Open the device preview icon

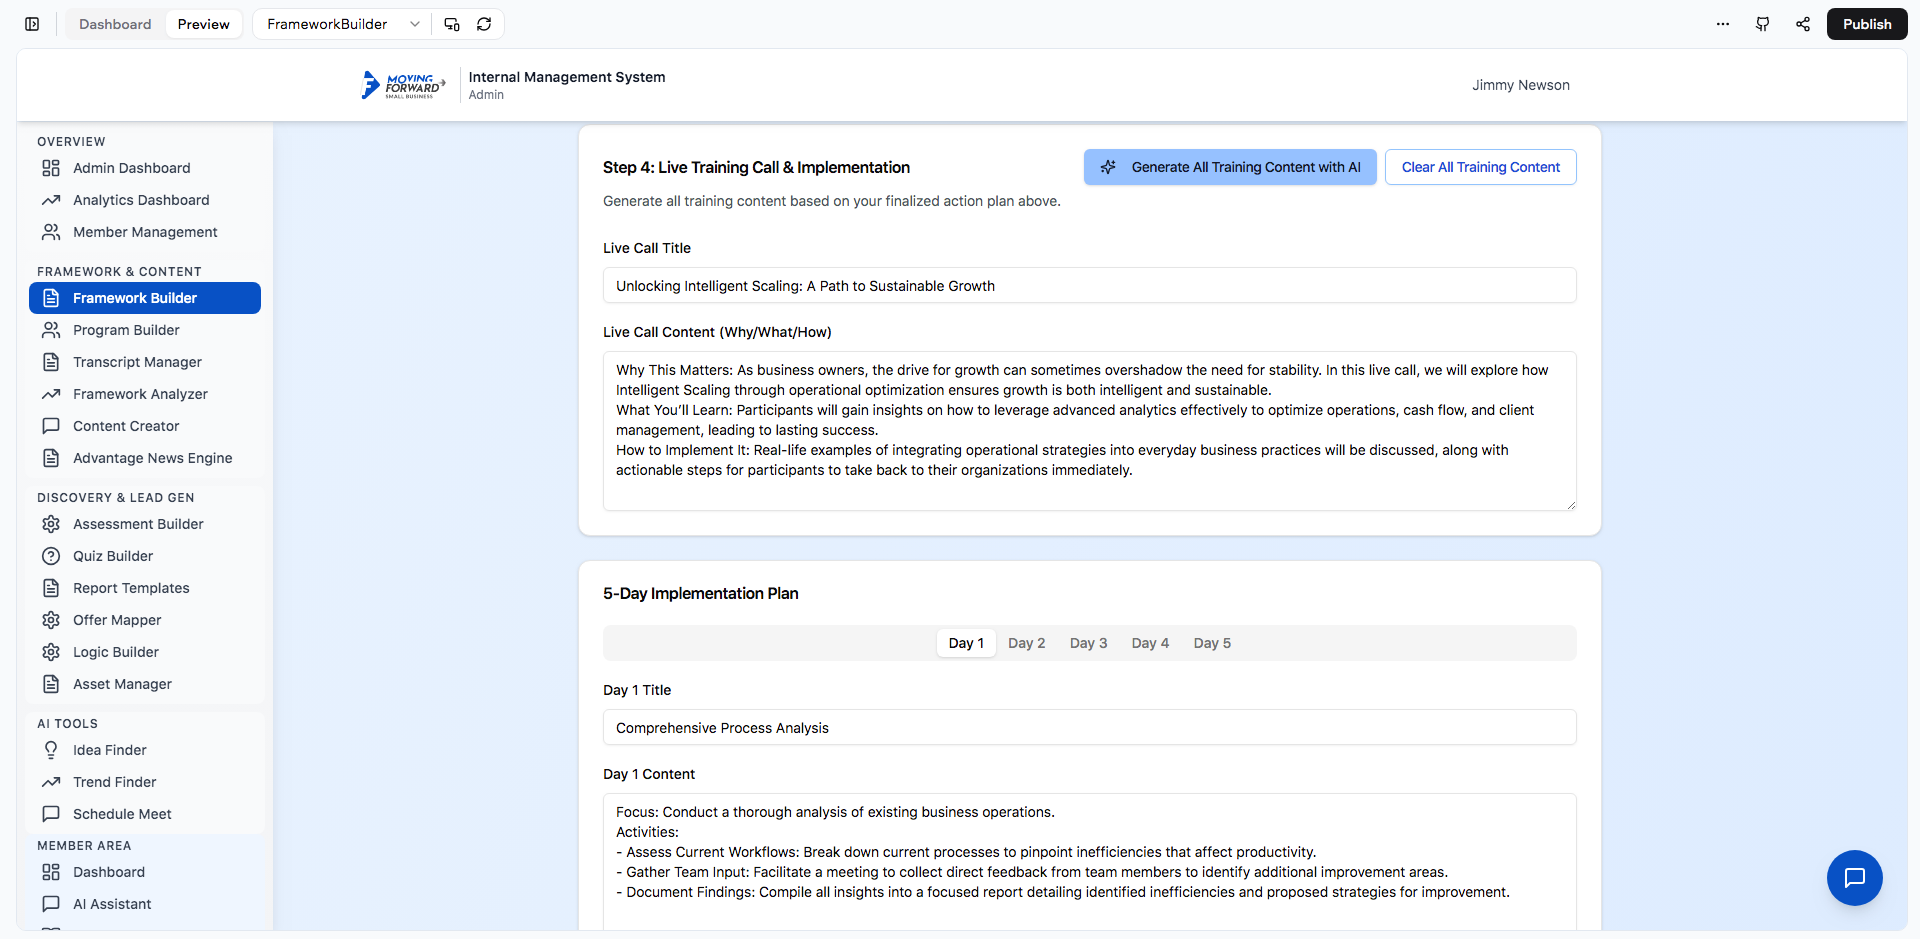coord(452,24)
